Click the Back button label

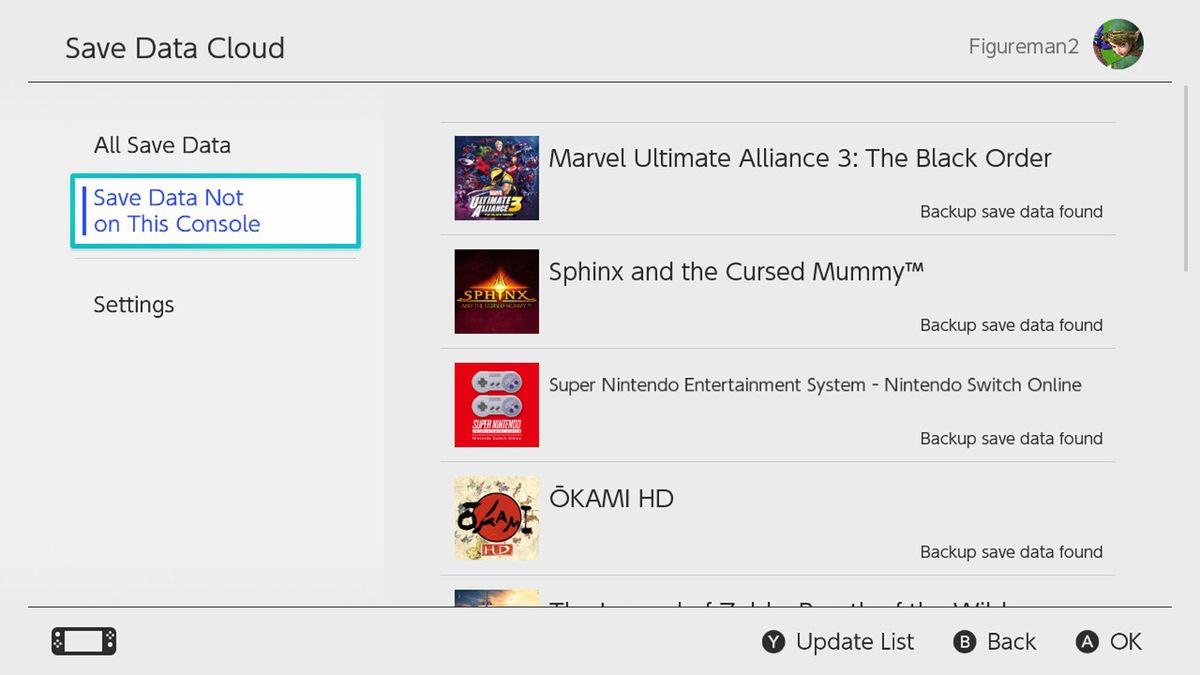tap(1011, 642)
